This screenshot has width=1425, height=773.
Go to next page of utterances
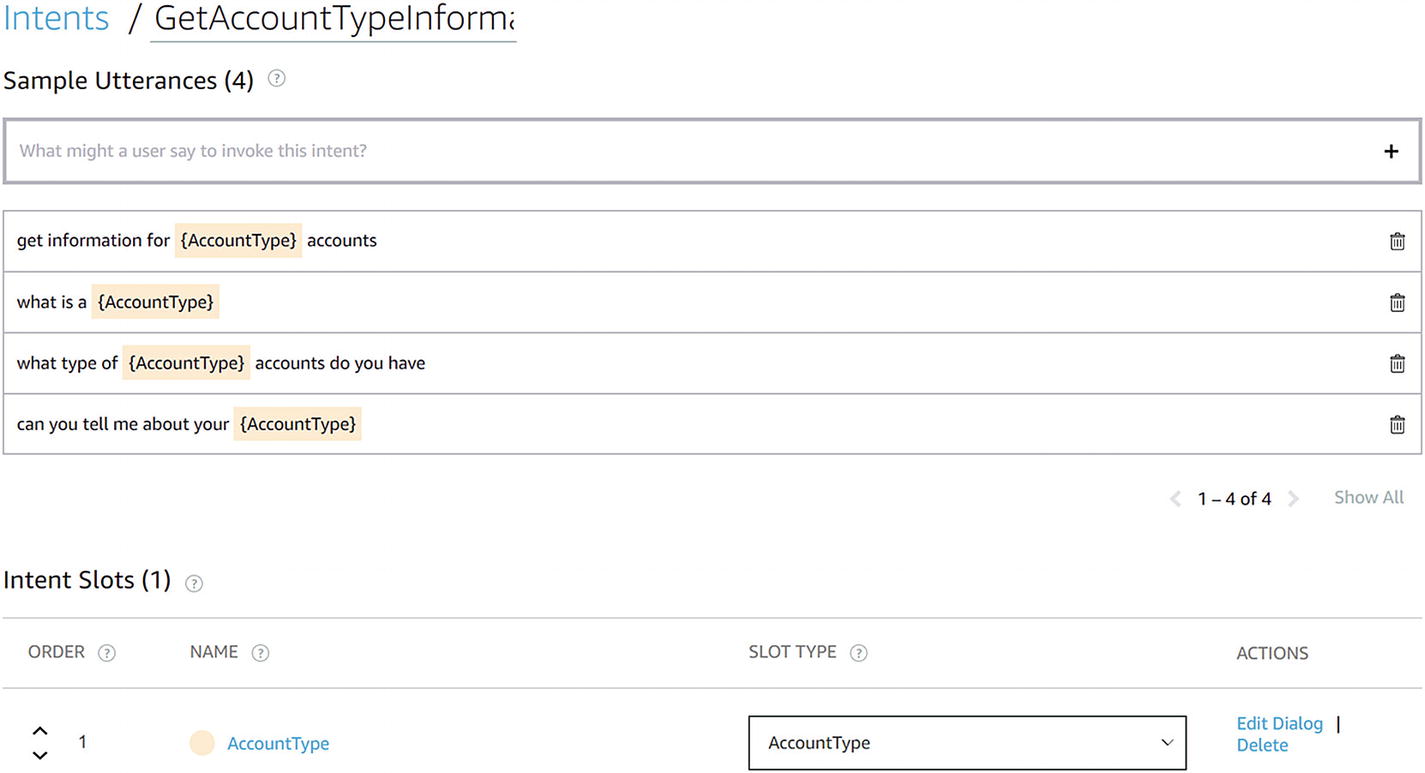pos(1293,498)
